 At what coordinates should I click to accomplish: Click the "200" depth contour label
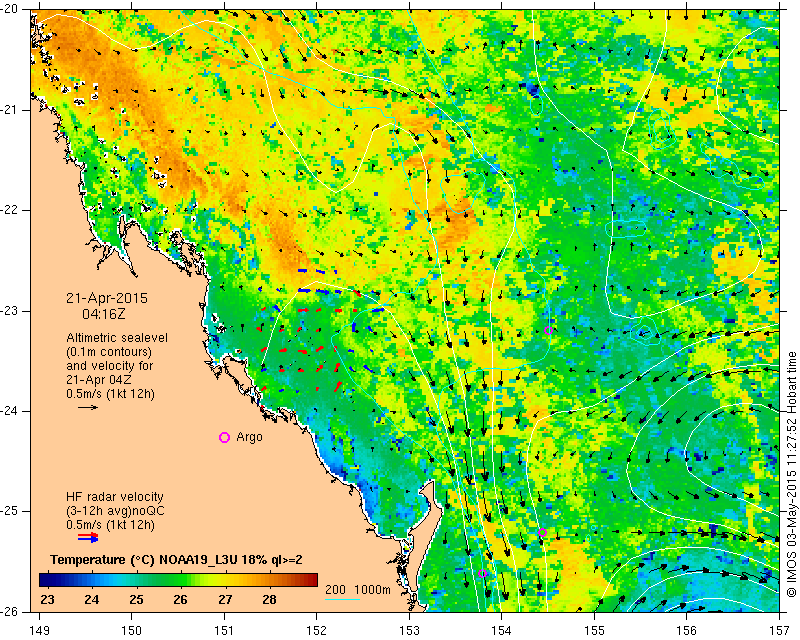click(x=335, y=589)
